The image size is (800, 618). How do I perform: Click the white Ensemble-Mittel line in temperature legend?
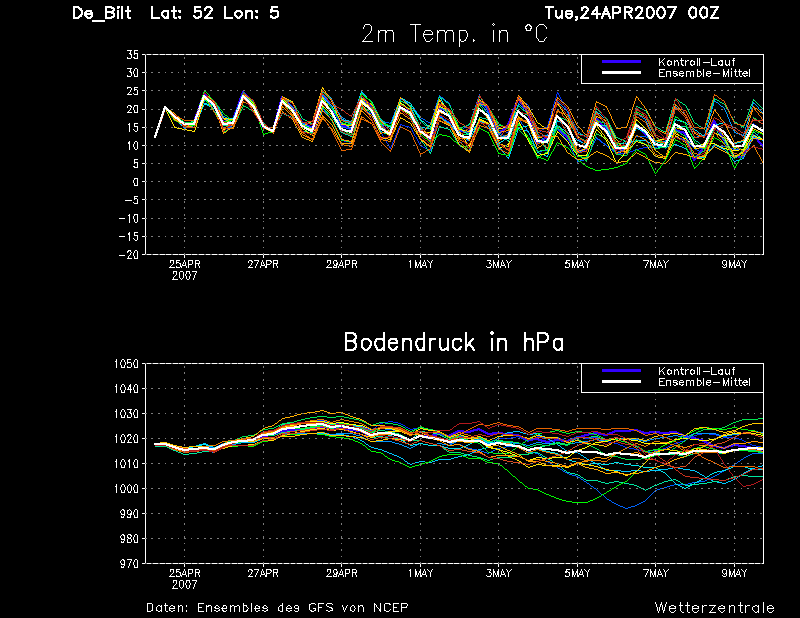(x=621, y=73)
